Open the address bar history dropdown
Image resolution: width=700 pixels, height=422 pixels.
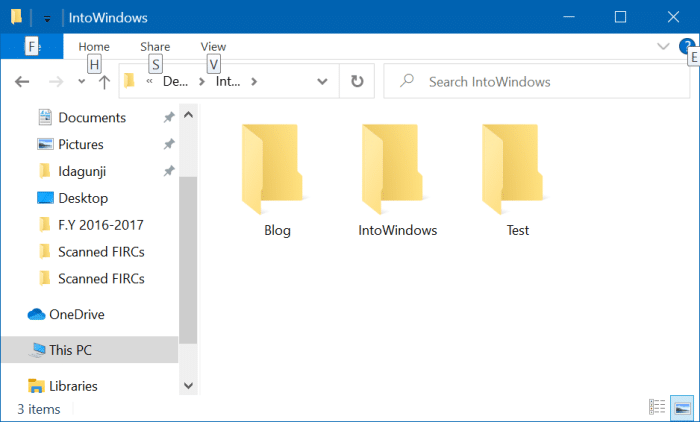(322, 82)
